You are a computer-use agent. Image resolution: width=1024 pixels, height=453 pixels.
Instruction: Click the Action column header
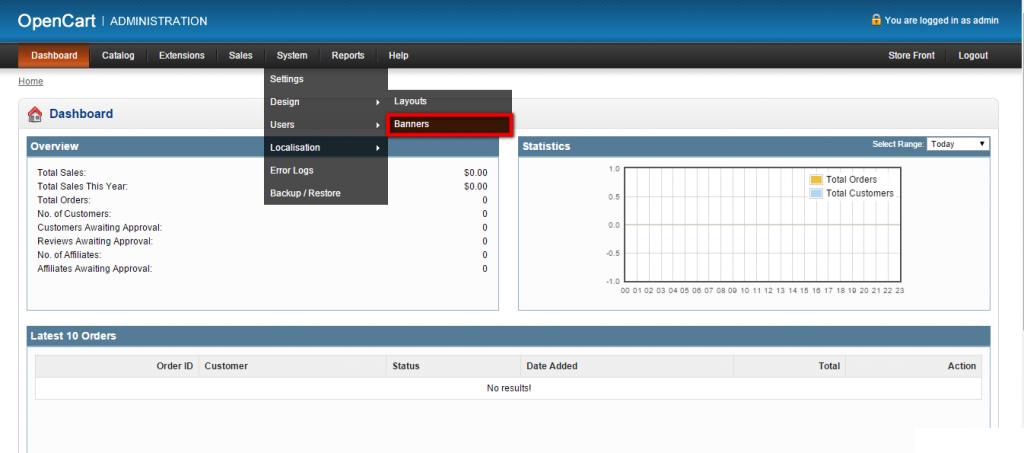coord(914,366)
